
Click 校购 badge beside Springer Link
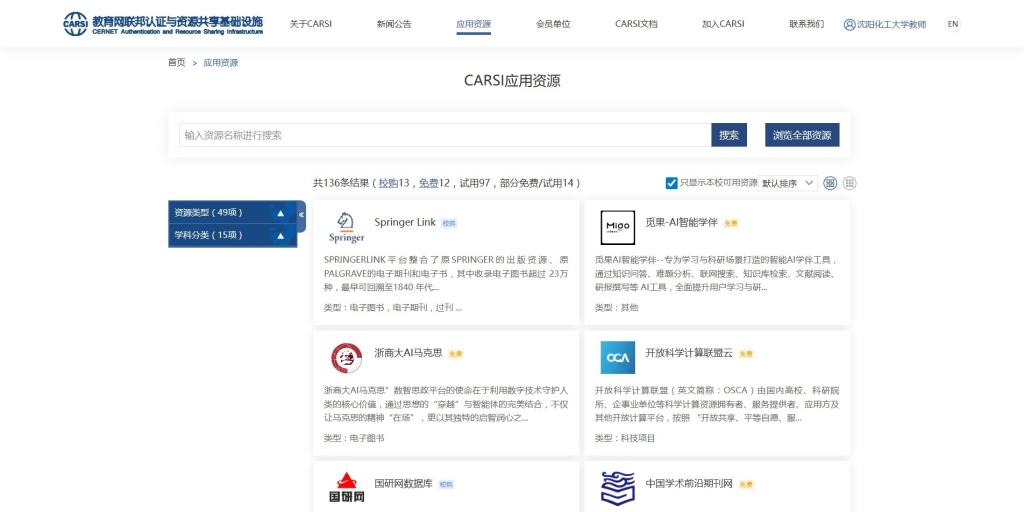[449, 223]
